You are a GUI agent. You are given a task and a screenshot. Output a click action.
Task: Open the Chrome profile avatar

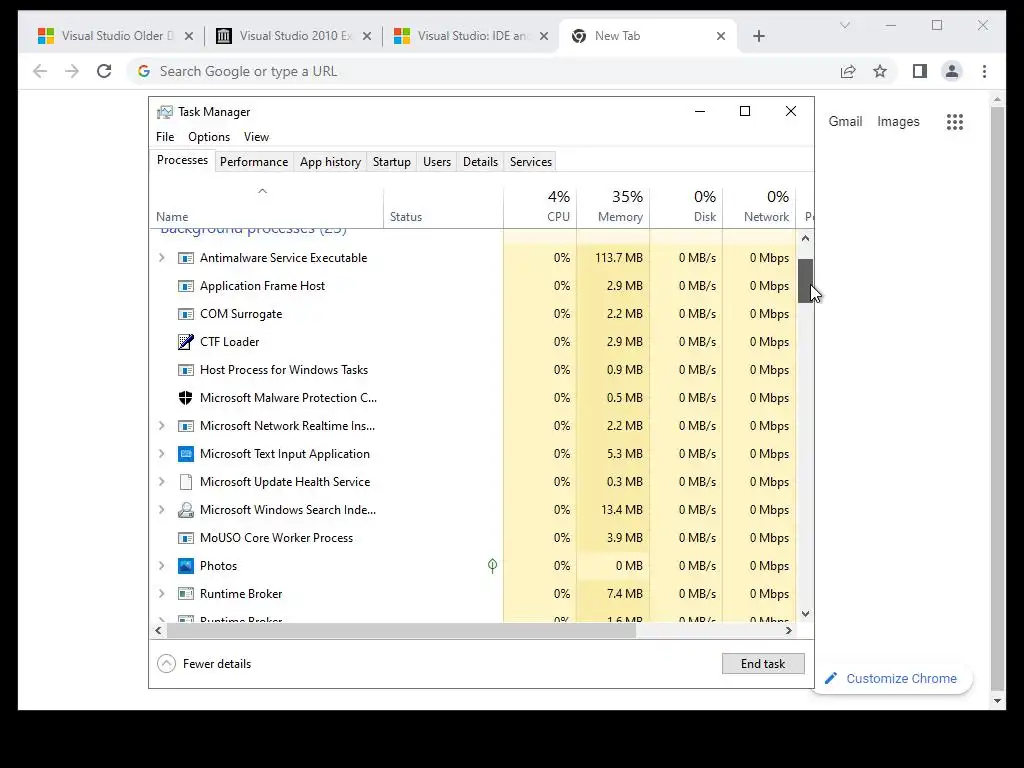click(x=952, y=71)
